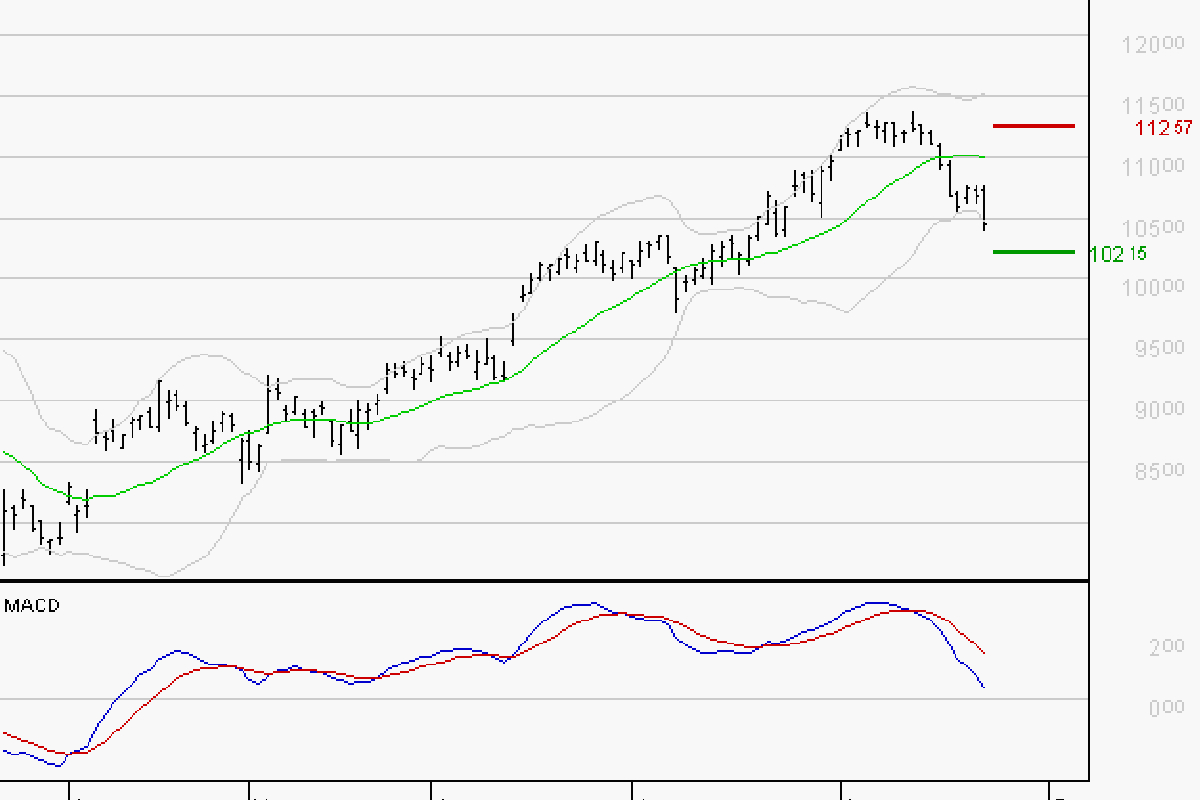Viewport: 1200px width, 800px height.
Task: Select the 10000 price axis label
Action: pos(1153,289)
